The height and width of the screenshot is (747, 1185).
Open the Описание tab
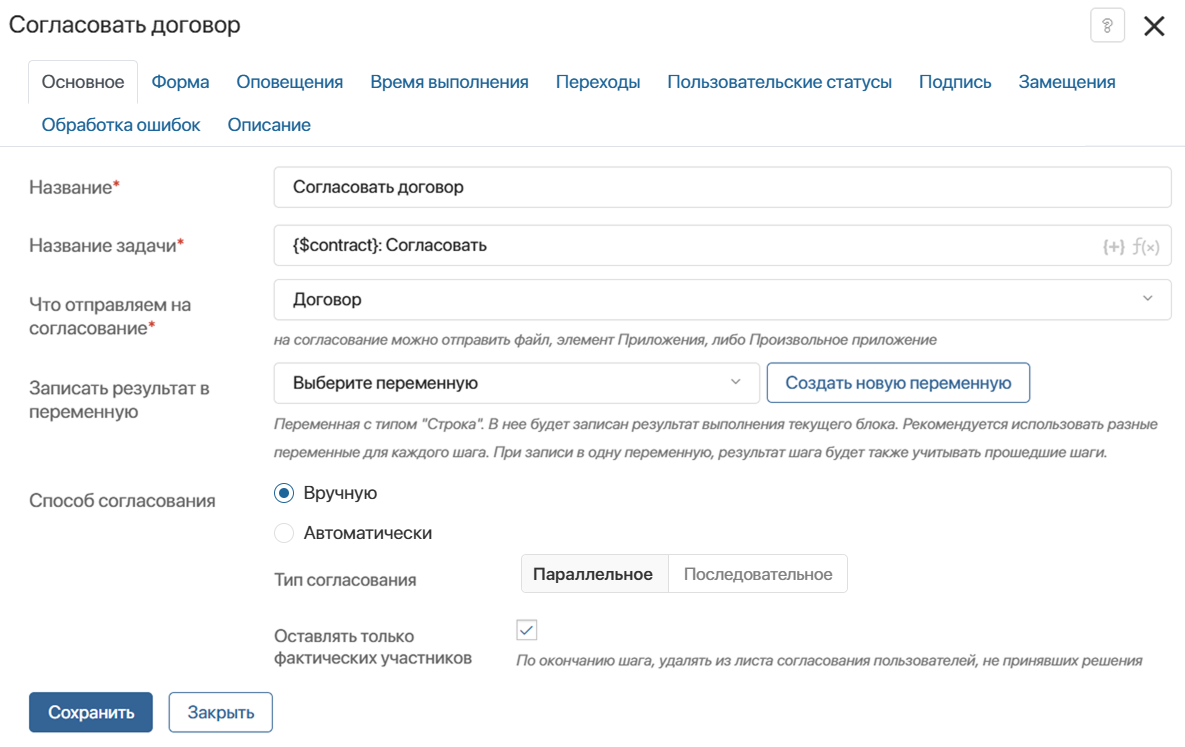click(x=269, y=126)
